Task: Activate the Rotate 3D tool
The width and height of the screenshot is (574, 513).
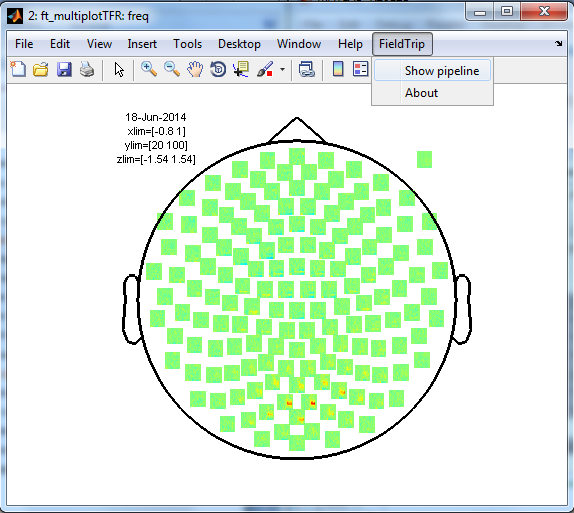Action: point(218,69)
